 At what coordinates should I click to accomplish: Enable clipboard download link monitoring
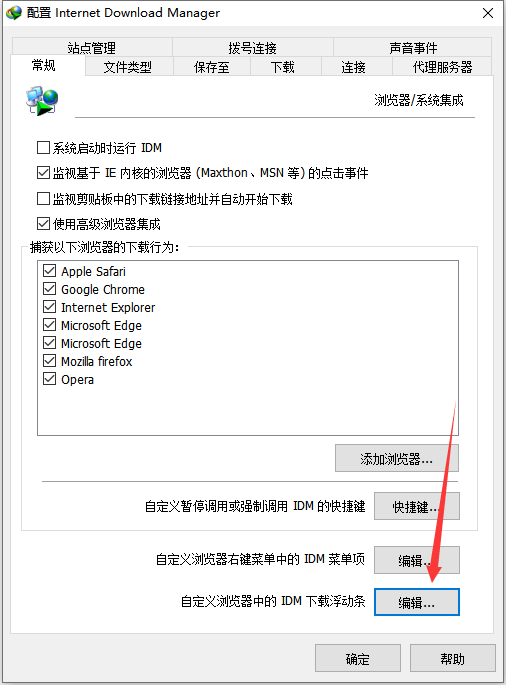(43, 199)
